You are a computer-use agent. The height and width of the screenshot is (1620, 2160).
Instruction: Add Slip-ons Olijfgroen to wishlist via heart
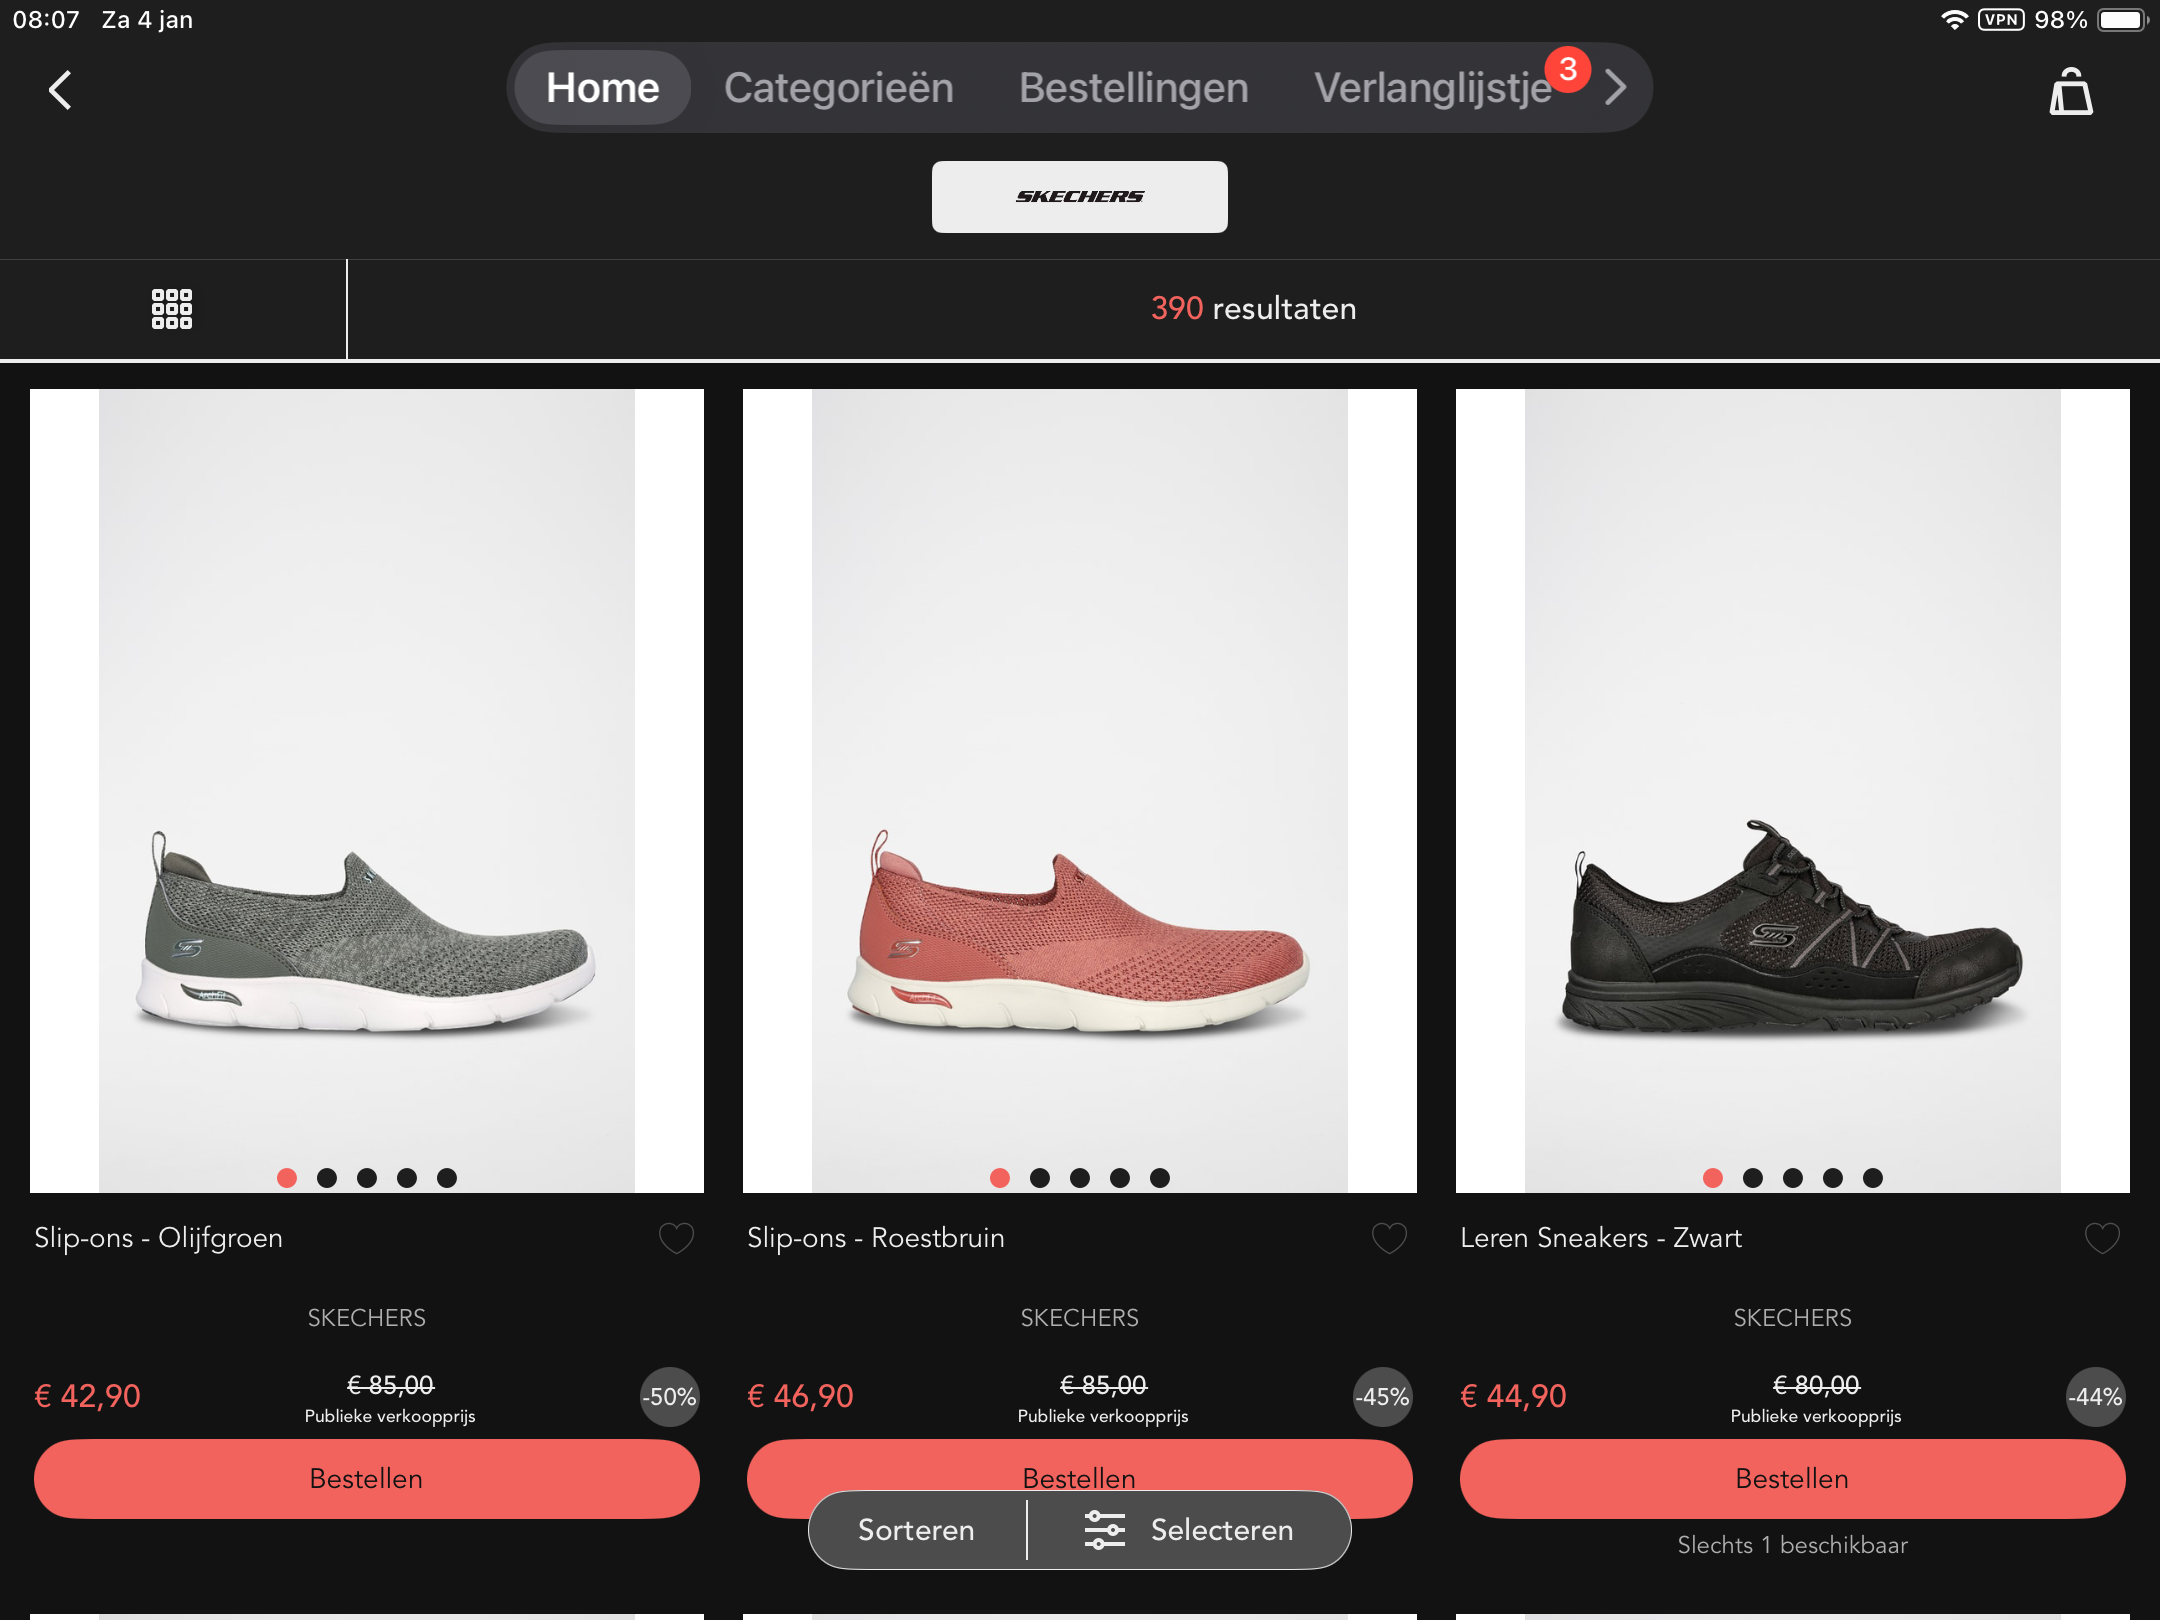pyautogui.click(x=676, y=1238)
